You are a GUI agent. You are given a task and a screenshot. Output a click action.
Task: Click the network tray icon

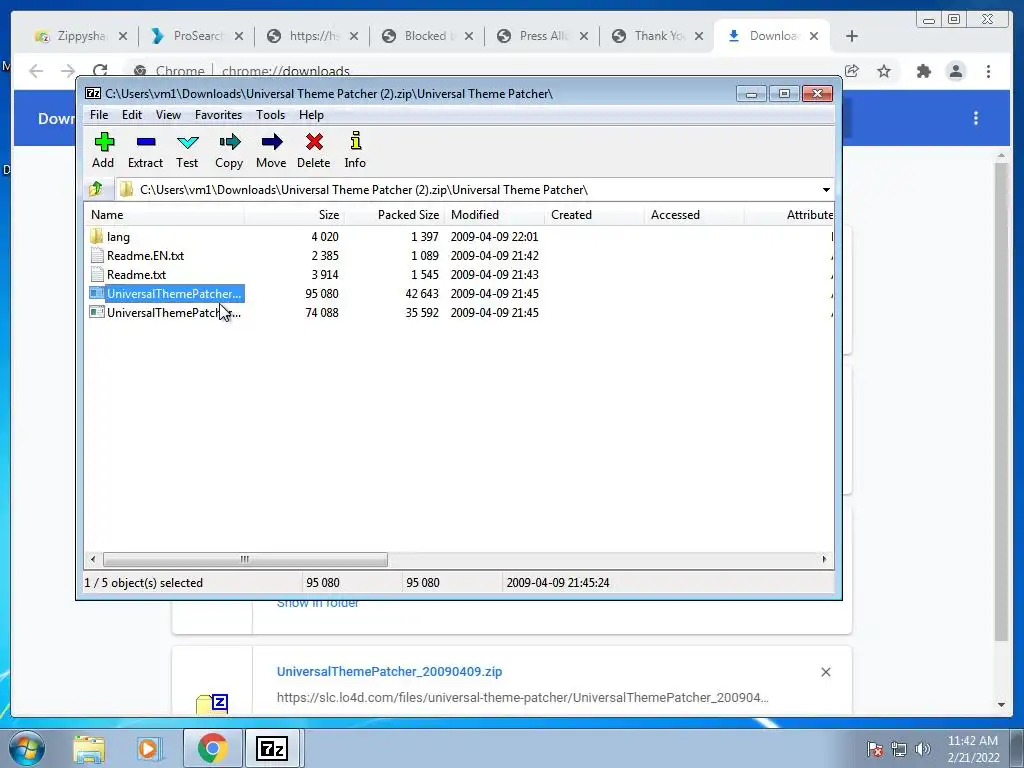tap(899, 749)
